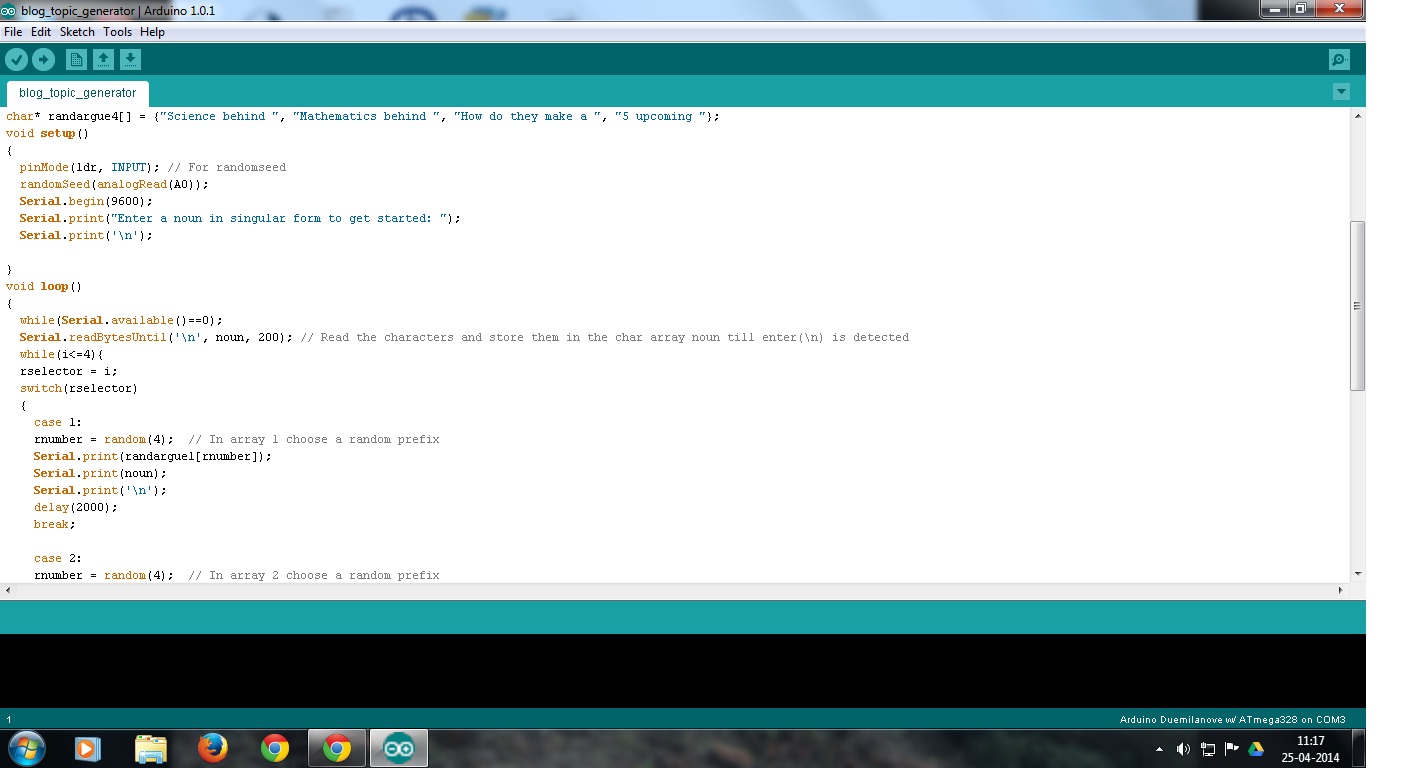Open the Serial Monitor magnifier icon
Viewport: 1425px width, 768px height.
click(1338, 59)
